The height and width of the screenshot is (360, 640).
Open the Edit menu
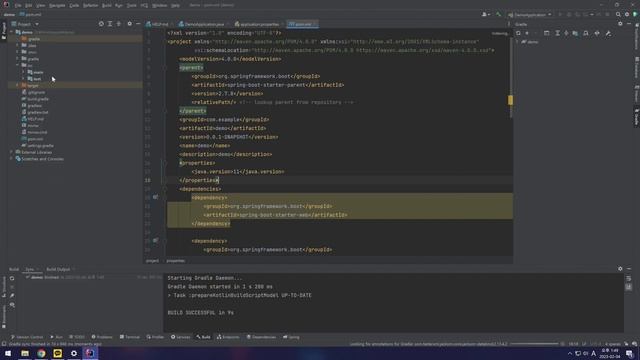point(29,6)
